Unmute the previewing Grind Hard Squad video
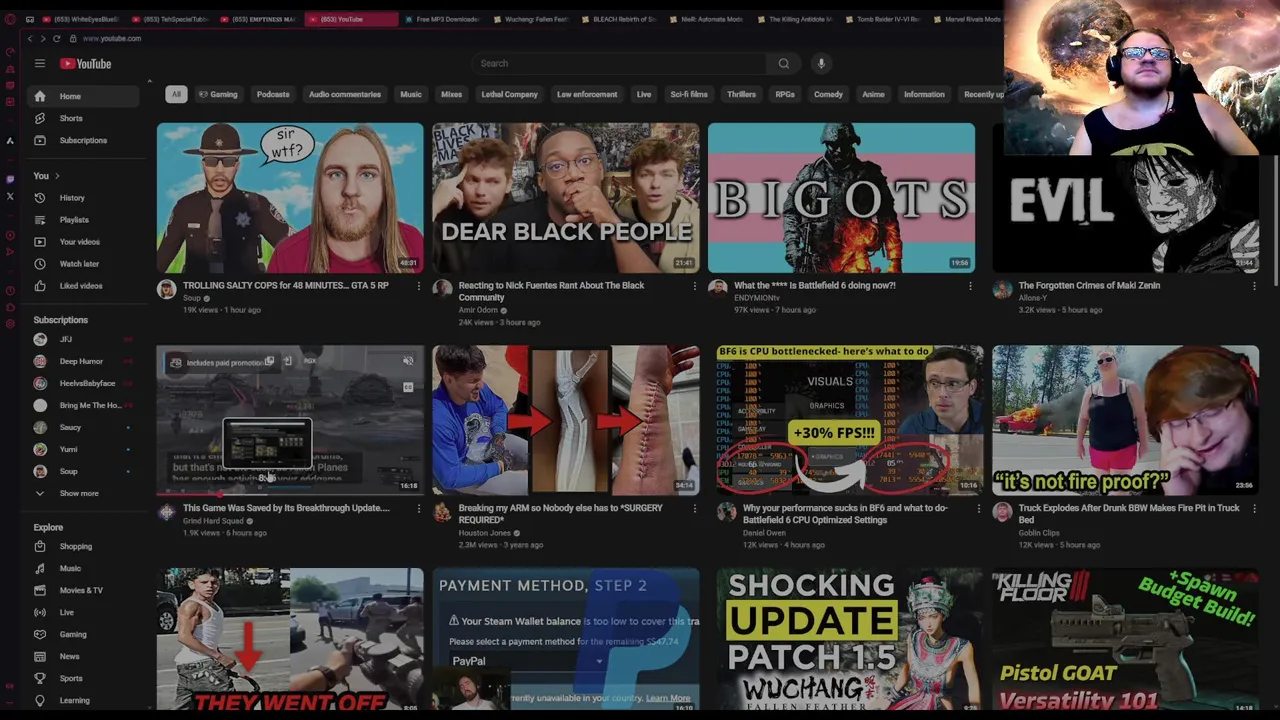 click(408, 361)
